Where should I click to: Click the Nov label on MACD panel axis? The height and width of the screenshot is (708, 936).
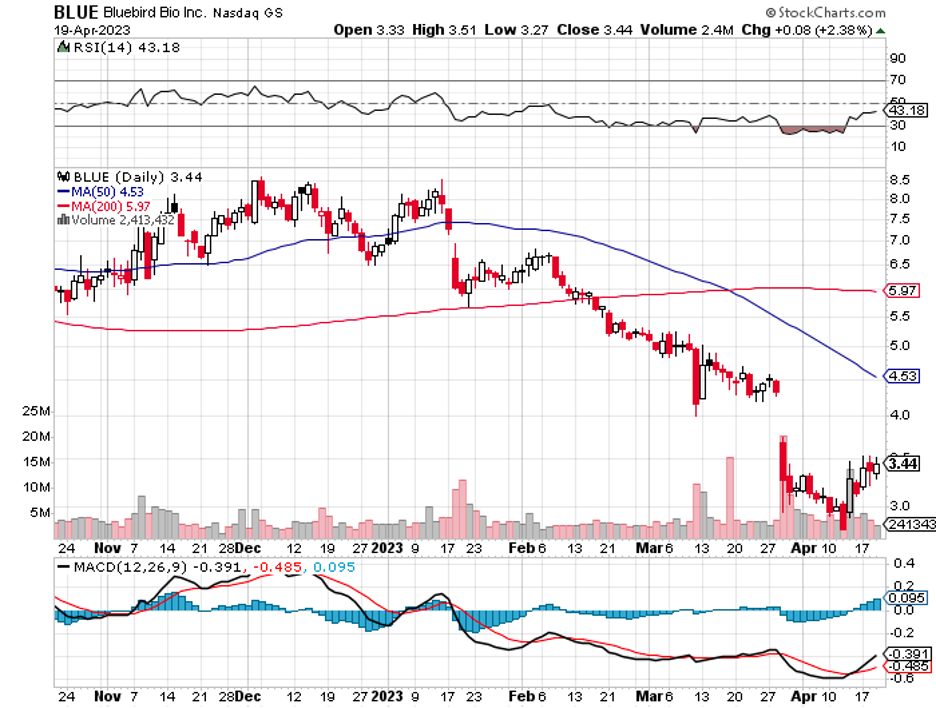coord(107,696)
